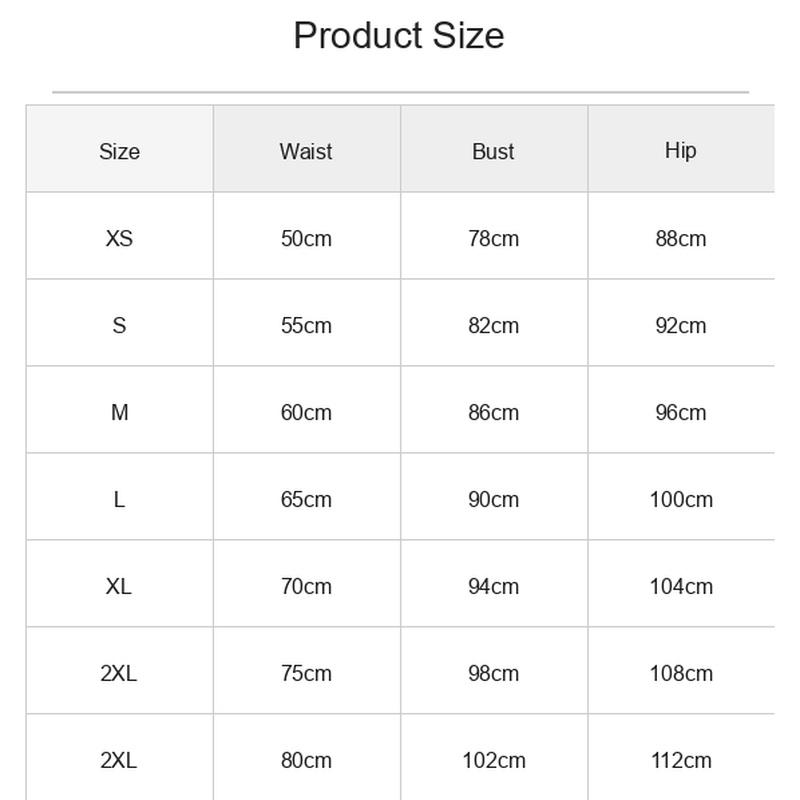Viewport: 800px width, 800px height.
Task: Click the 112cm hip value
Action: point(681,761)
